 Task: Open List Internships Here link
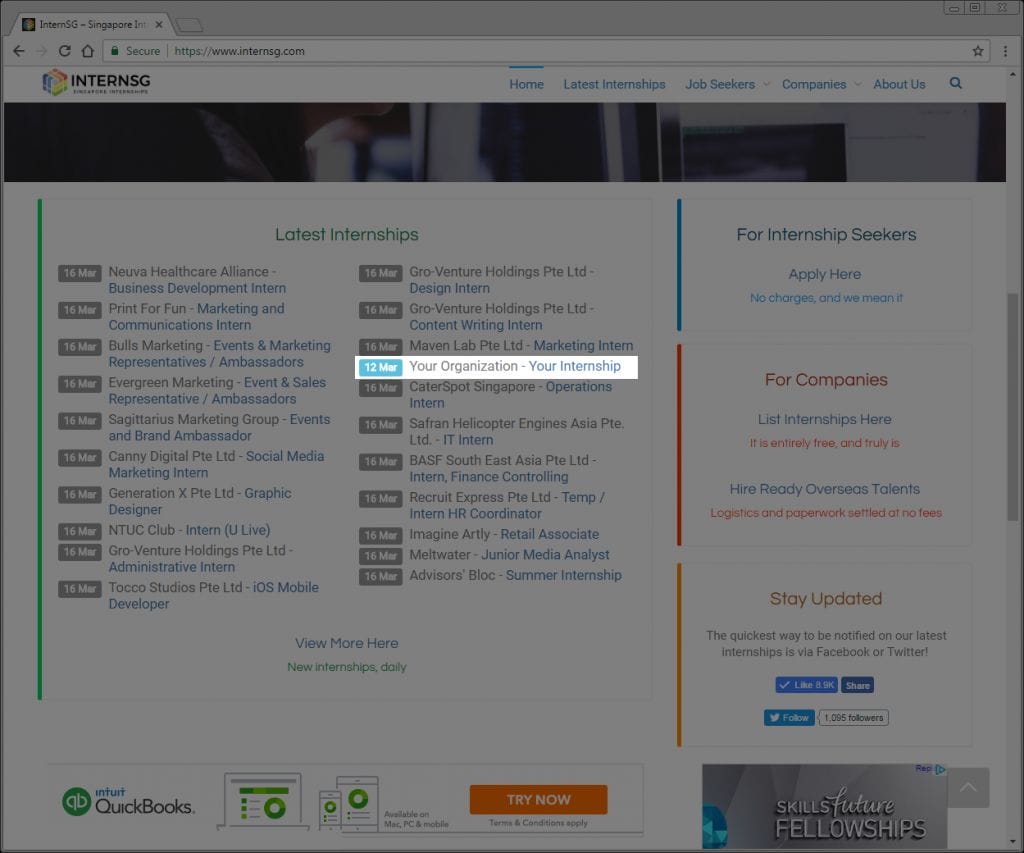coord(824,419)
